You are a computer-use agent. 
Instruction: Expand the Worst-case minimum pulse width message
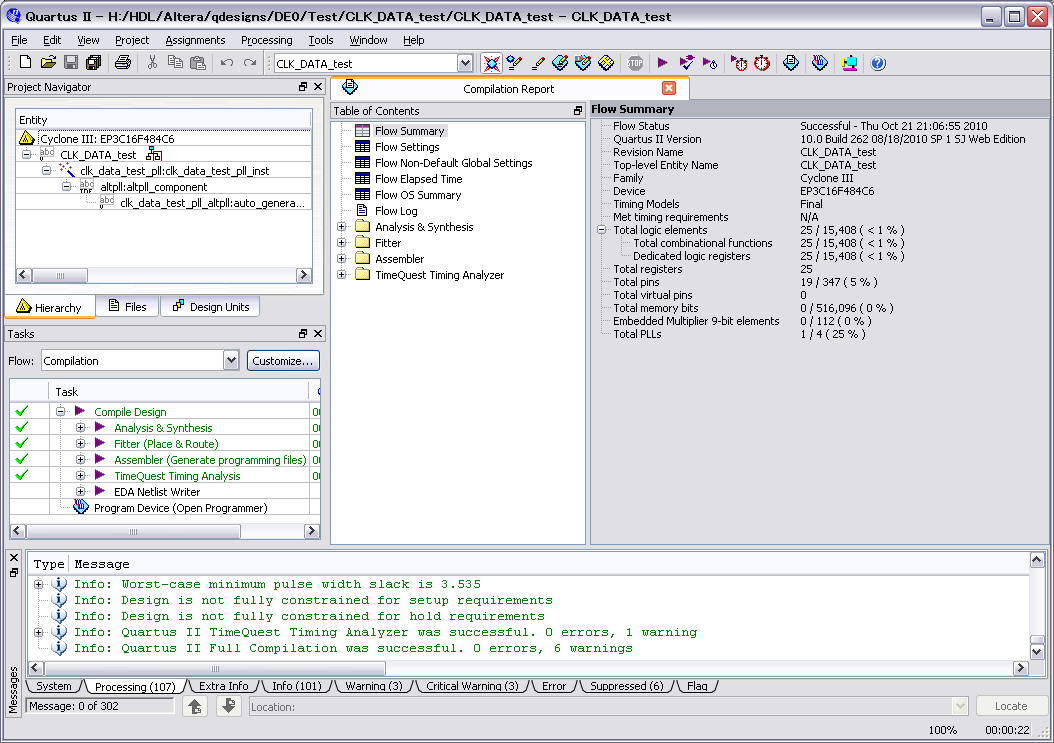38,584
